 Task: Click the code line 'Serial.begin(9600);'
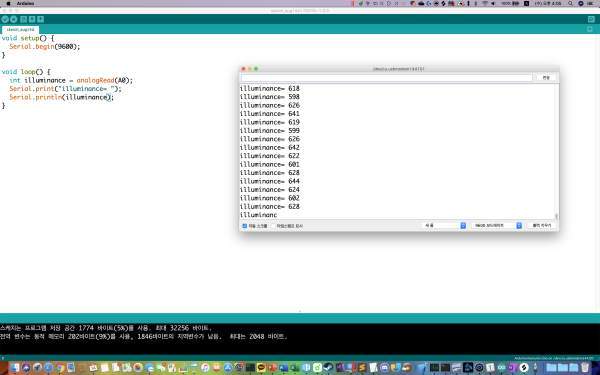(x=45, y=47)
